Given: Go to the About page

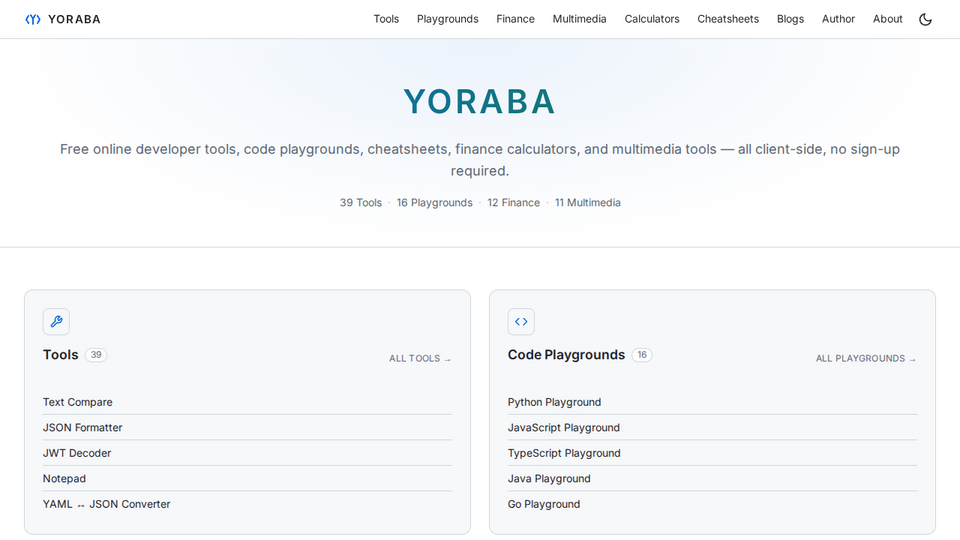Looking at the screenshot, I should (x=888, y=19).
